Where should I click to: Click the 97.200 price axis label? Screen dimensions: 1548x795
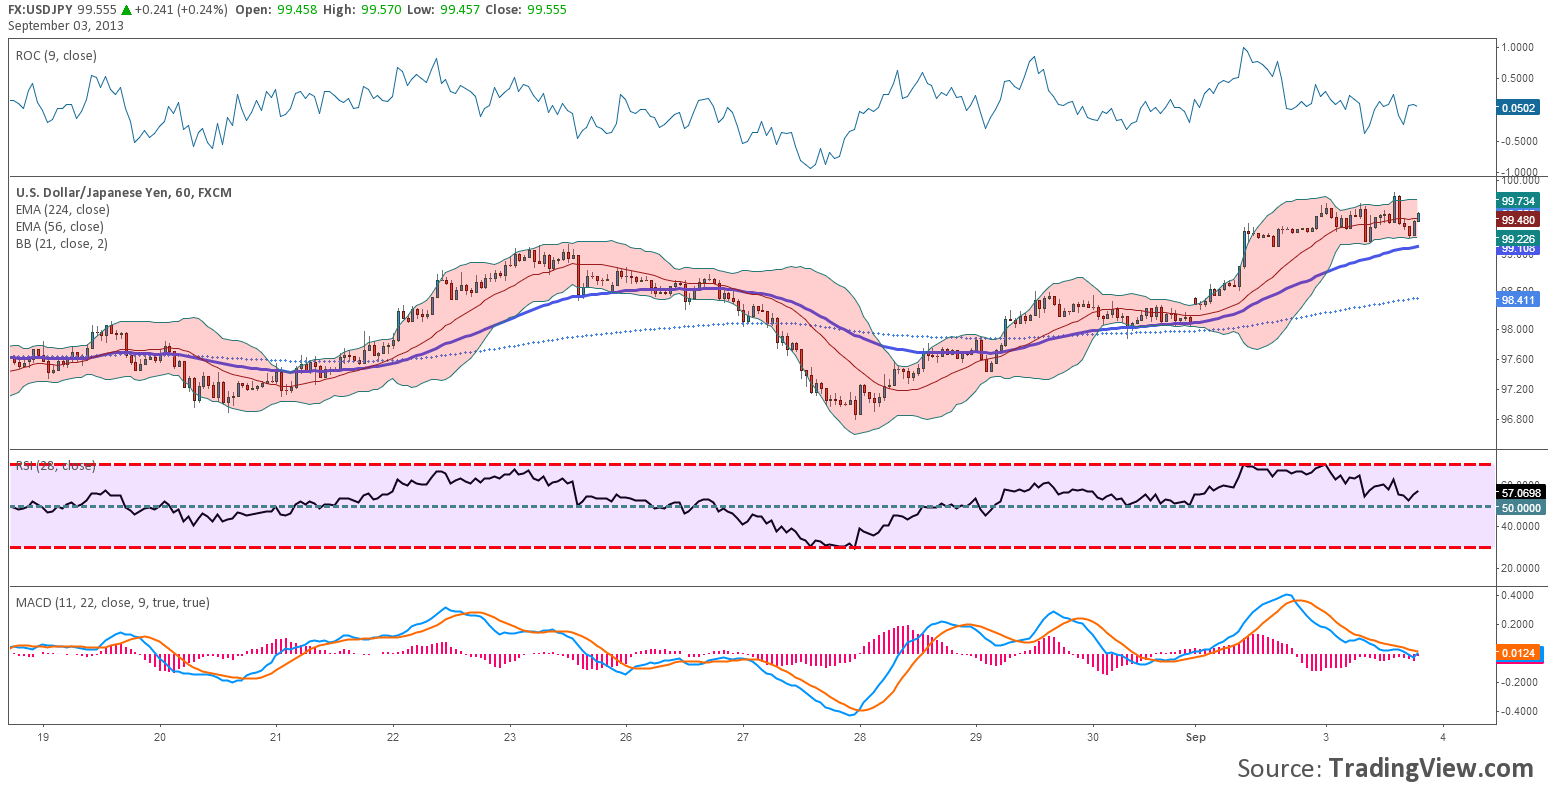(x=1518, y=389)
